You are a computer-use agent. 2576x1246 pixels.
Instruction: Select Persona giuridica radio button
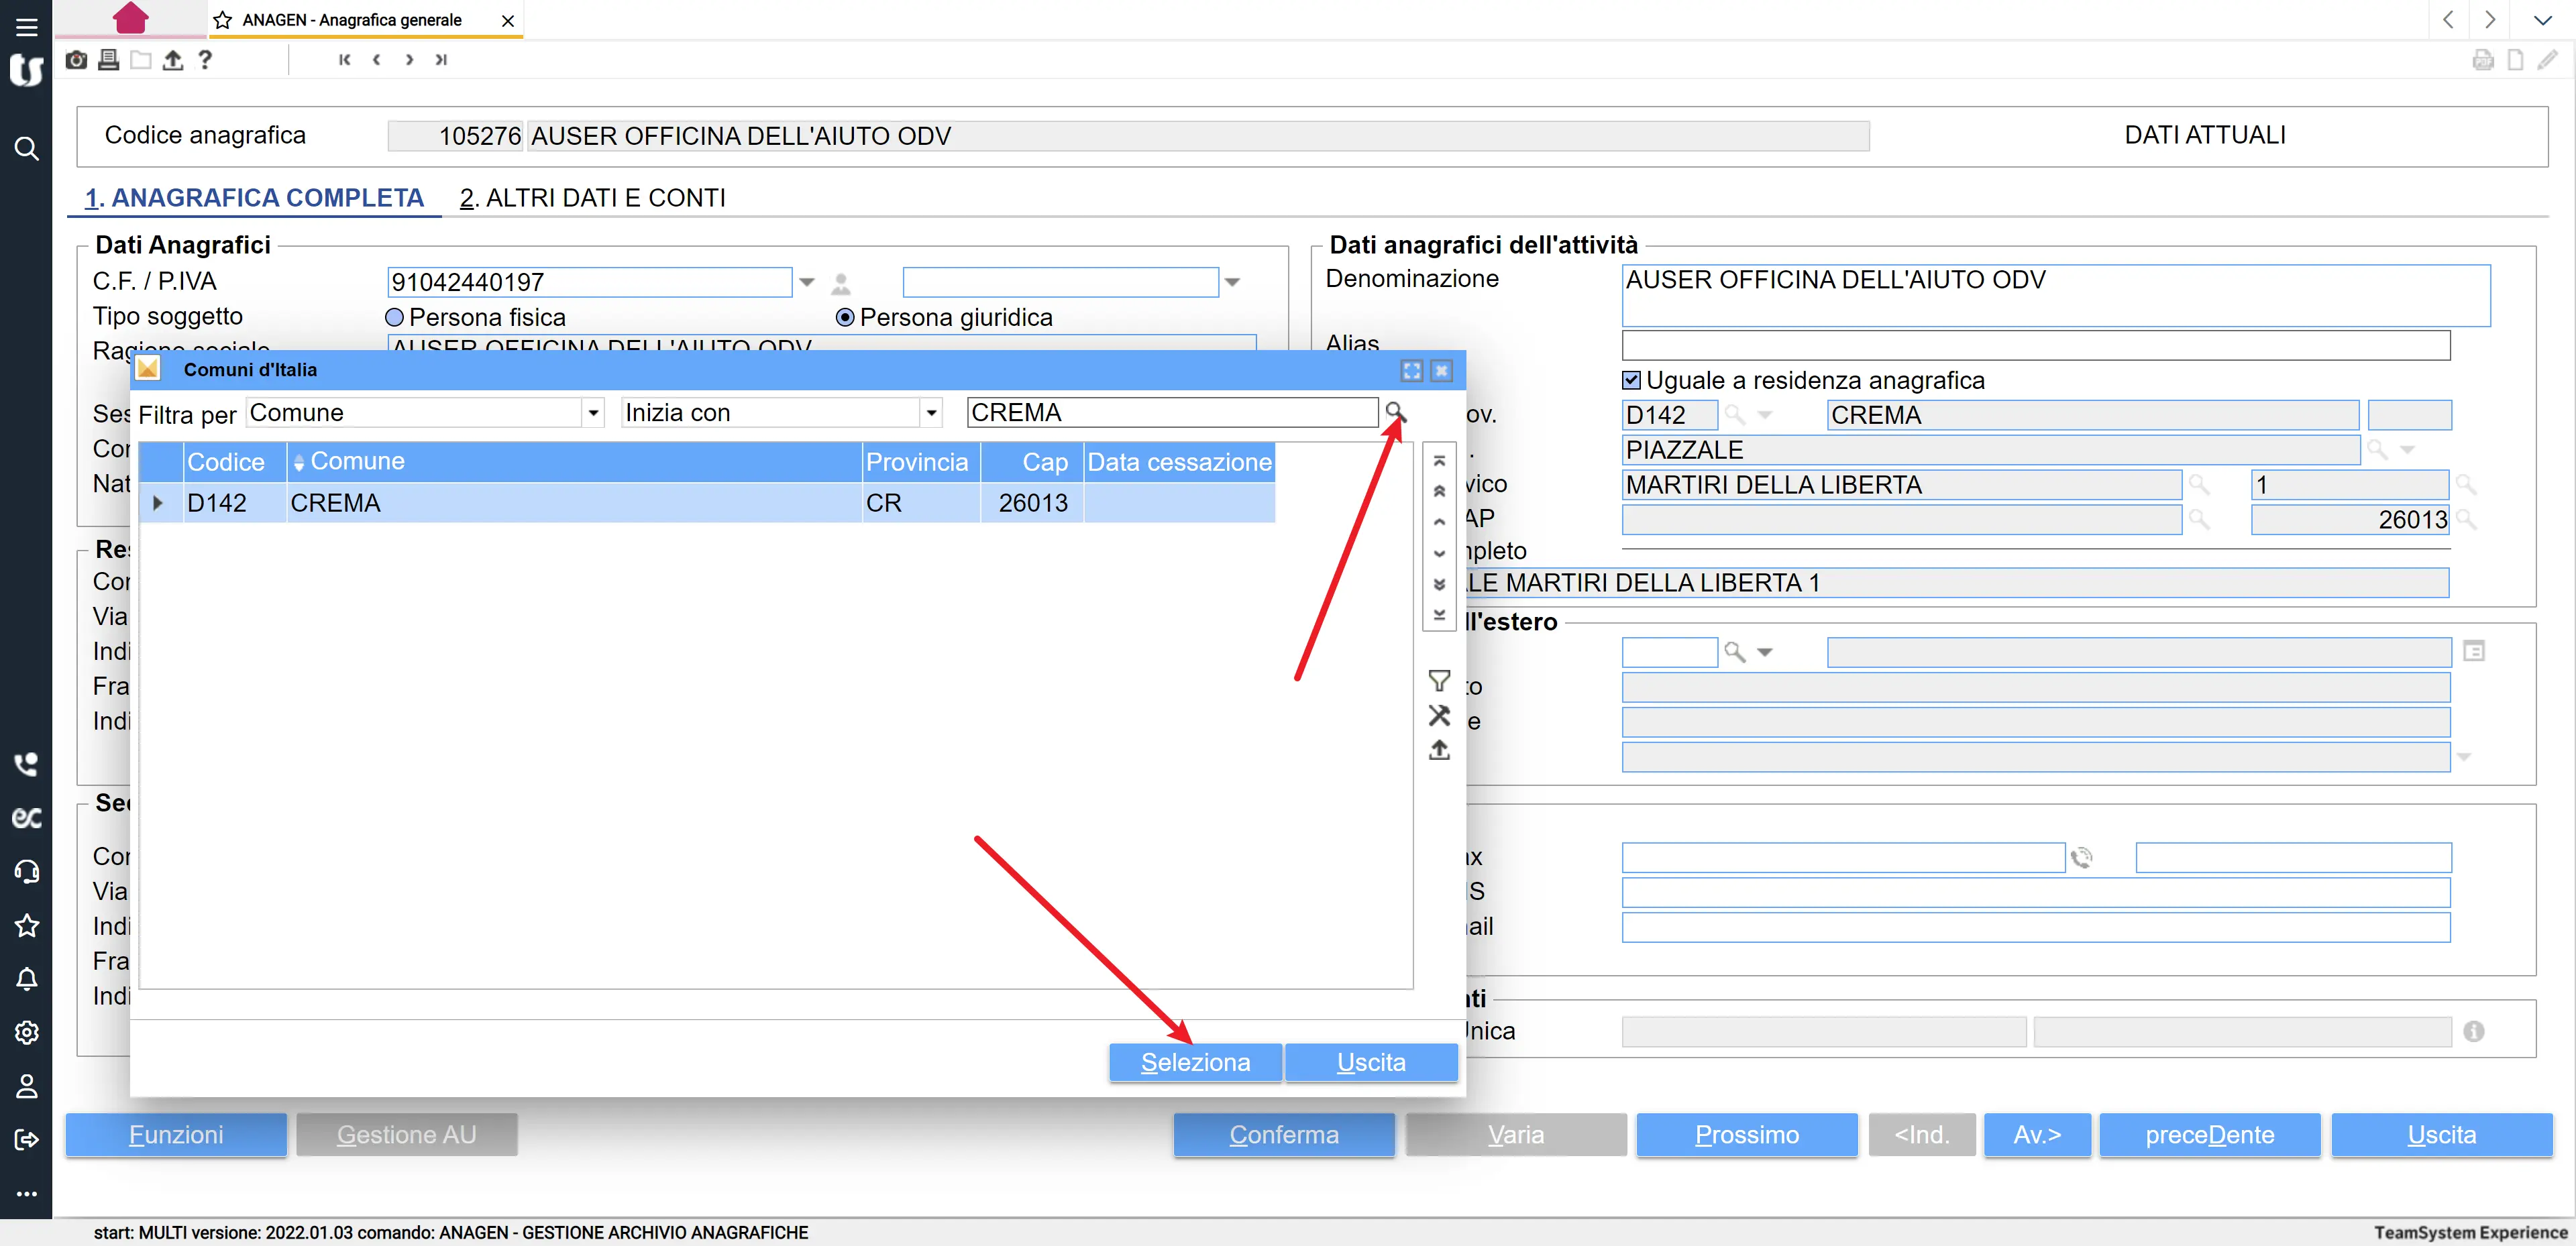(845, 317)
